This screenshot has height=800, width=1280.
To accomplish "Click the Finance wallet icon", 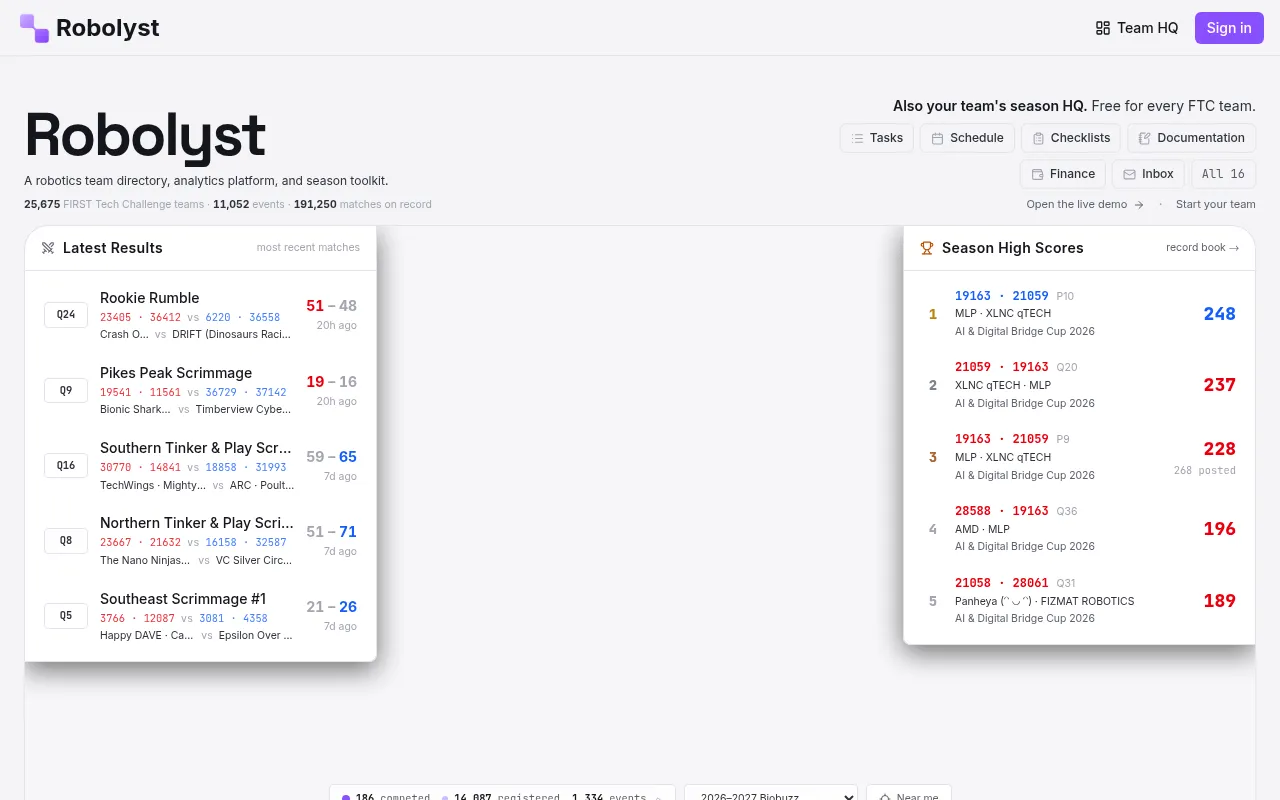I will [x=1037, y=174].
